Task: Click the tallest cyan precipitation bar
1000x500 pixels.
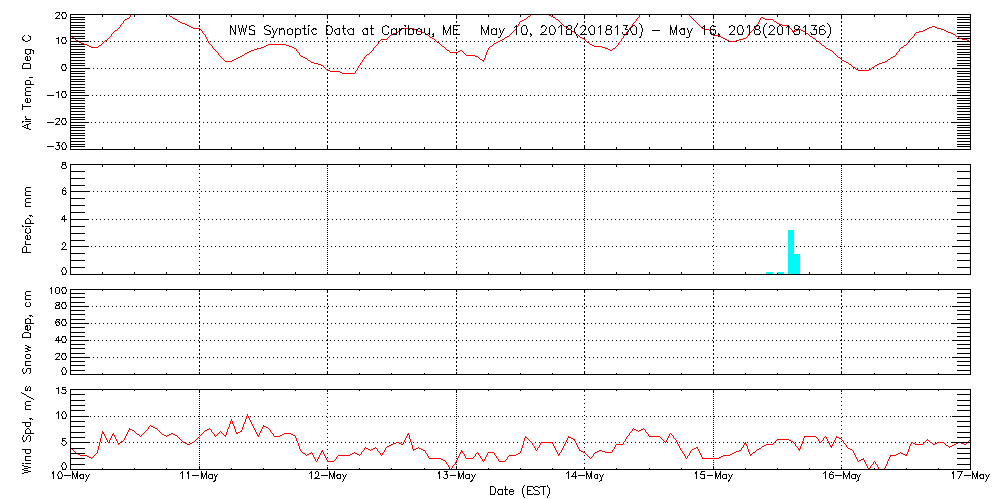Action: tap(791, 251)
